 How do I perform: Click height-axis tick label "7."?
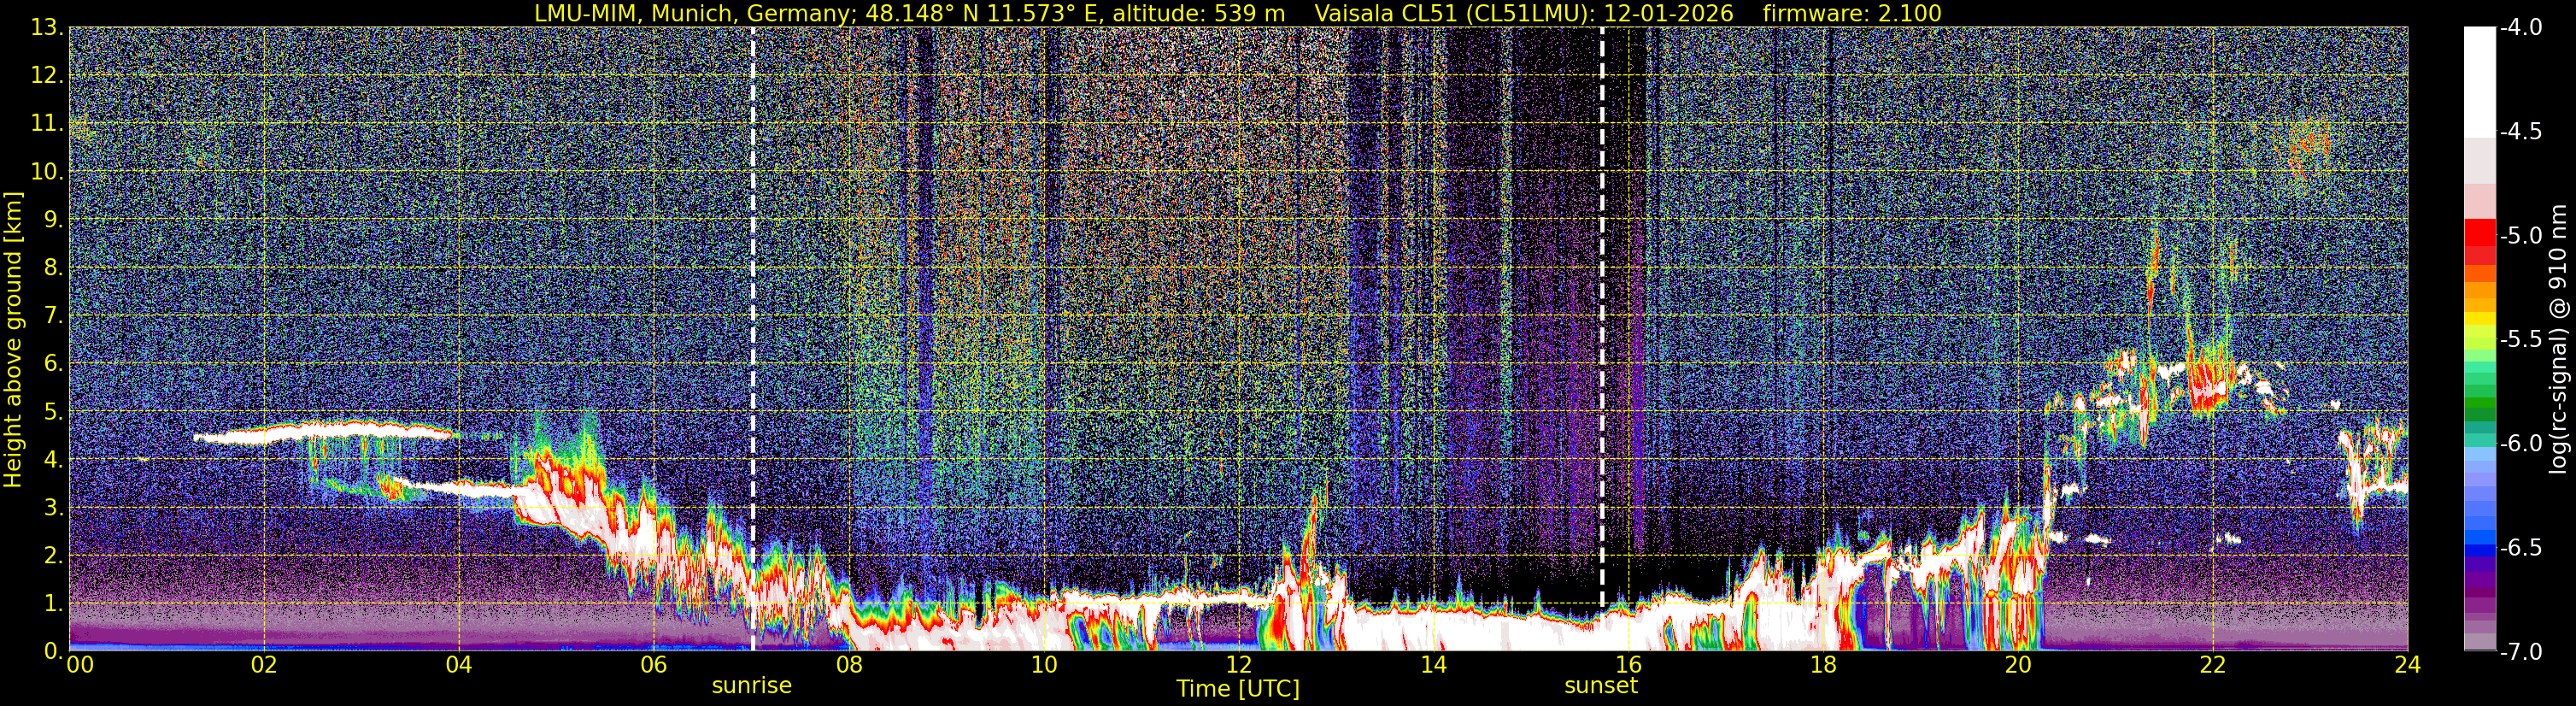53,316
